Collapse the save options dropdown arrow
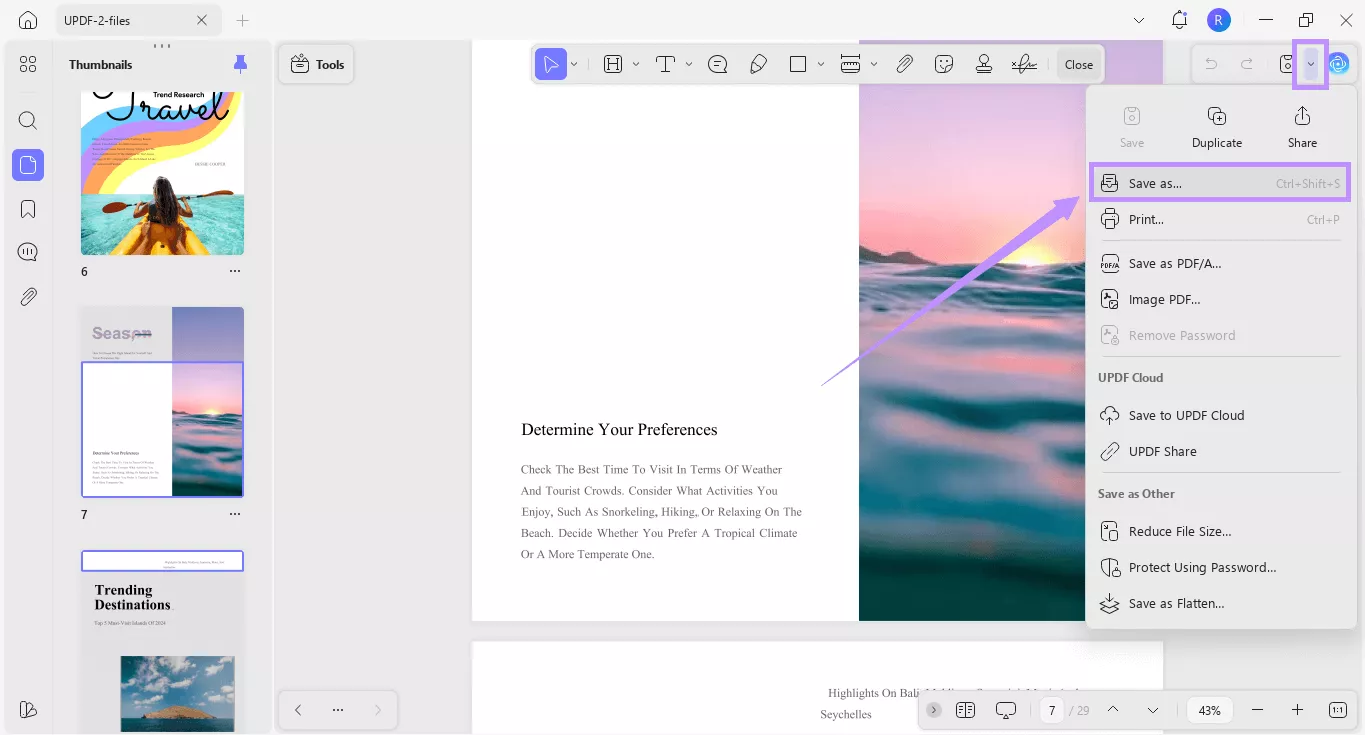The image size is (1365, 735). point(1310,64)
